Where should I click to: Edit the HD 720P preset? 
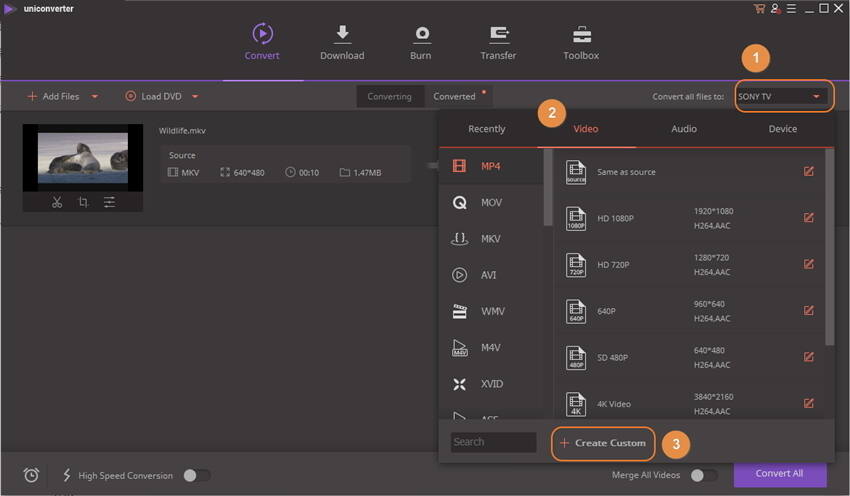pyautogui.click(x=808, y=264)
